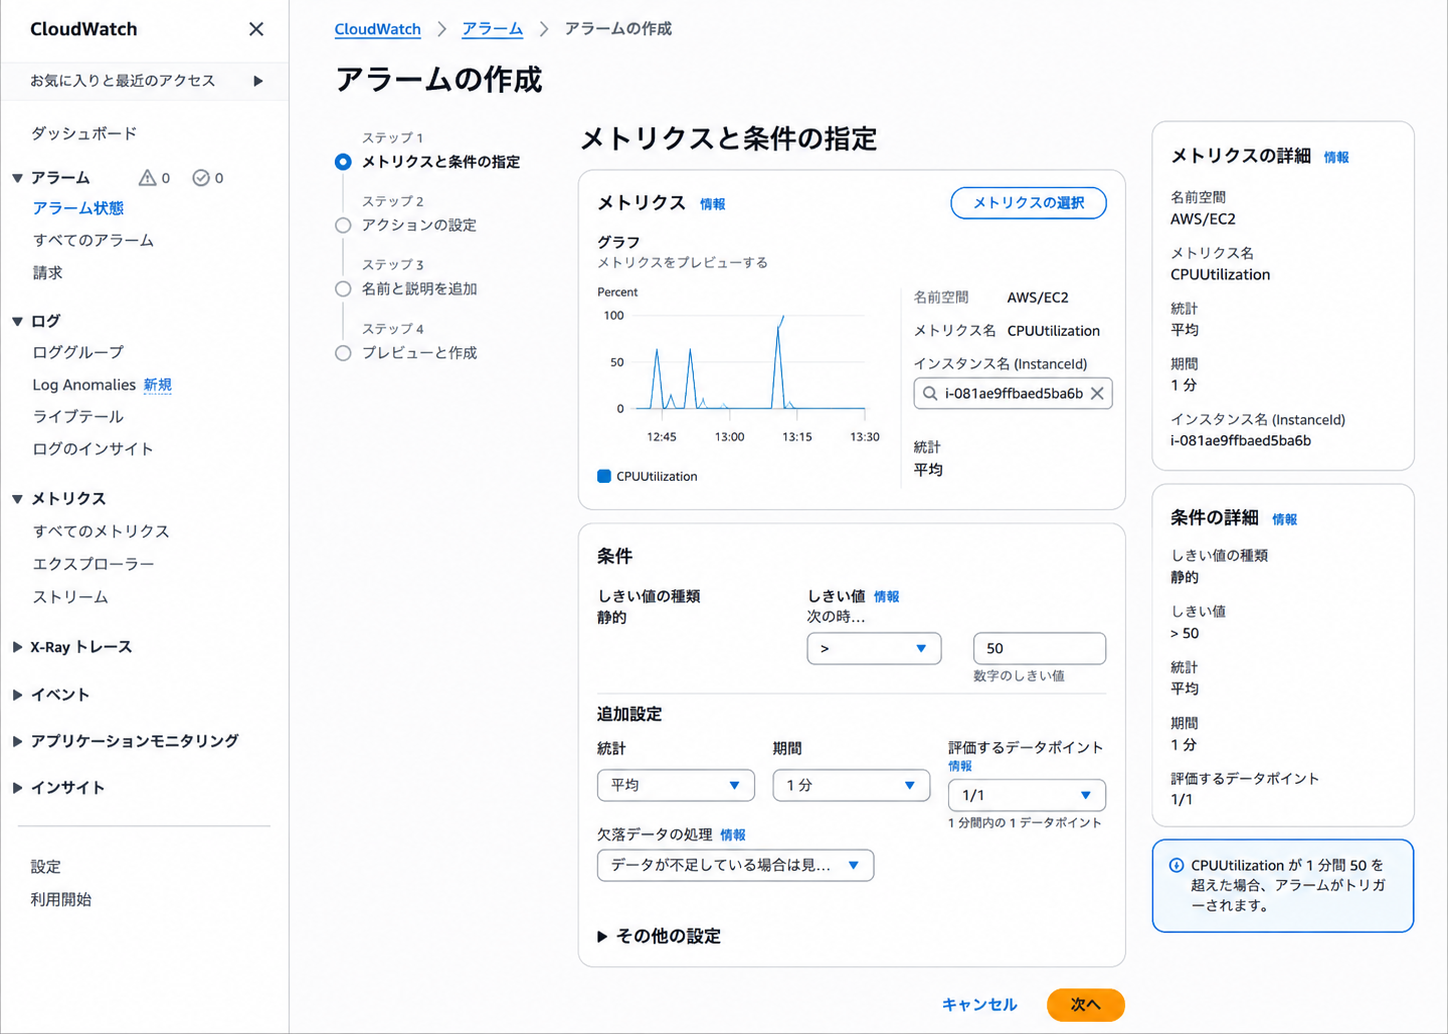The image size is (1448, 1034).
Task: Click the キャンセル button
Action: (x=980, y=1004)
